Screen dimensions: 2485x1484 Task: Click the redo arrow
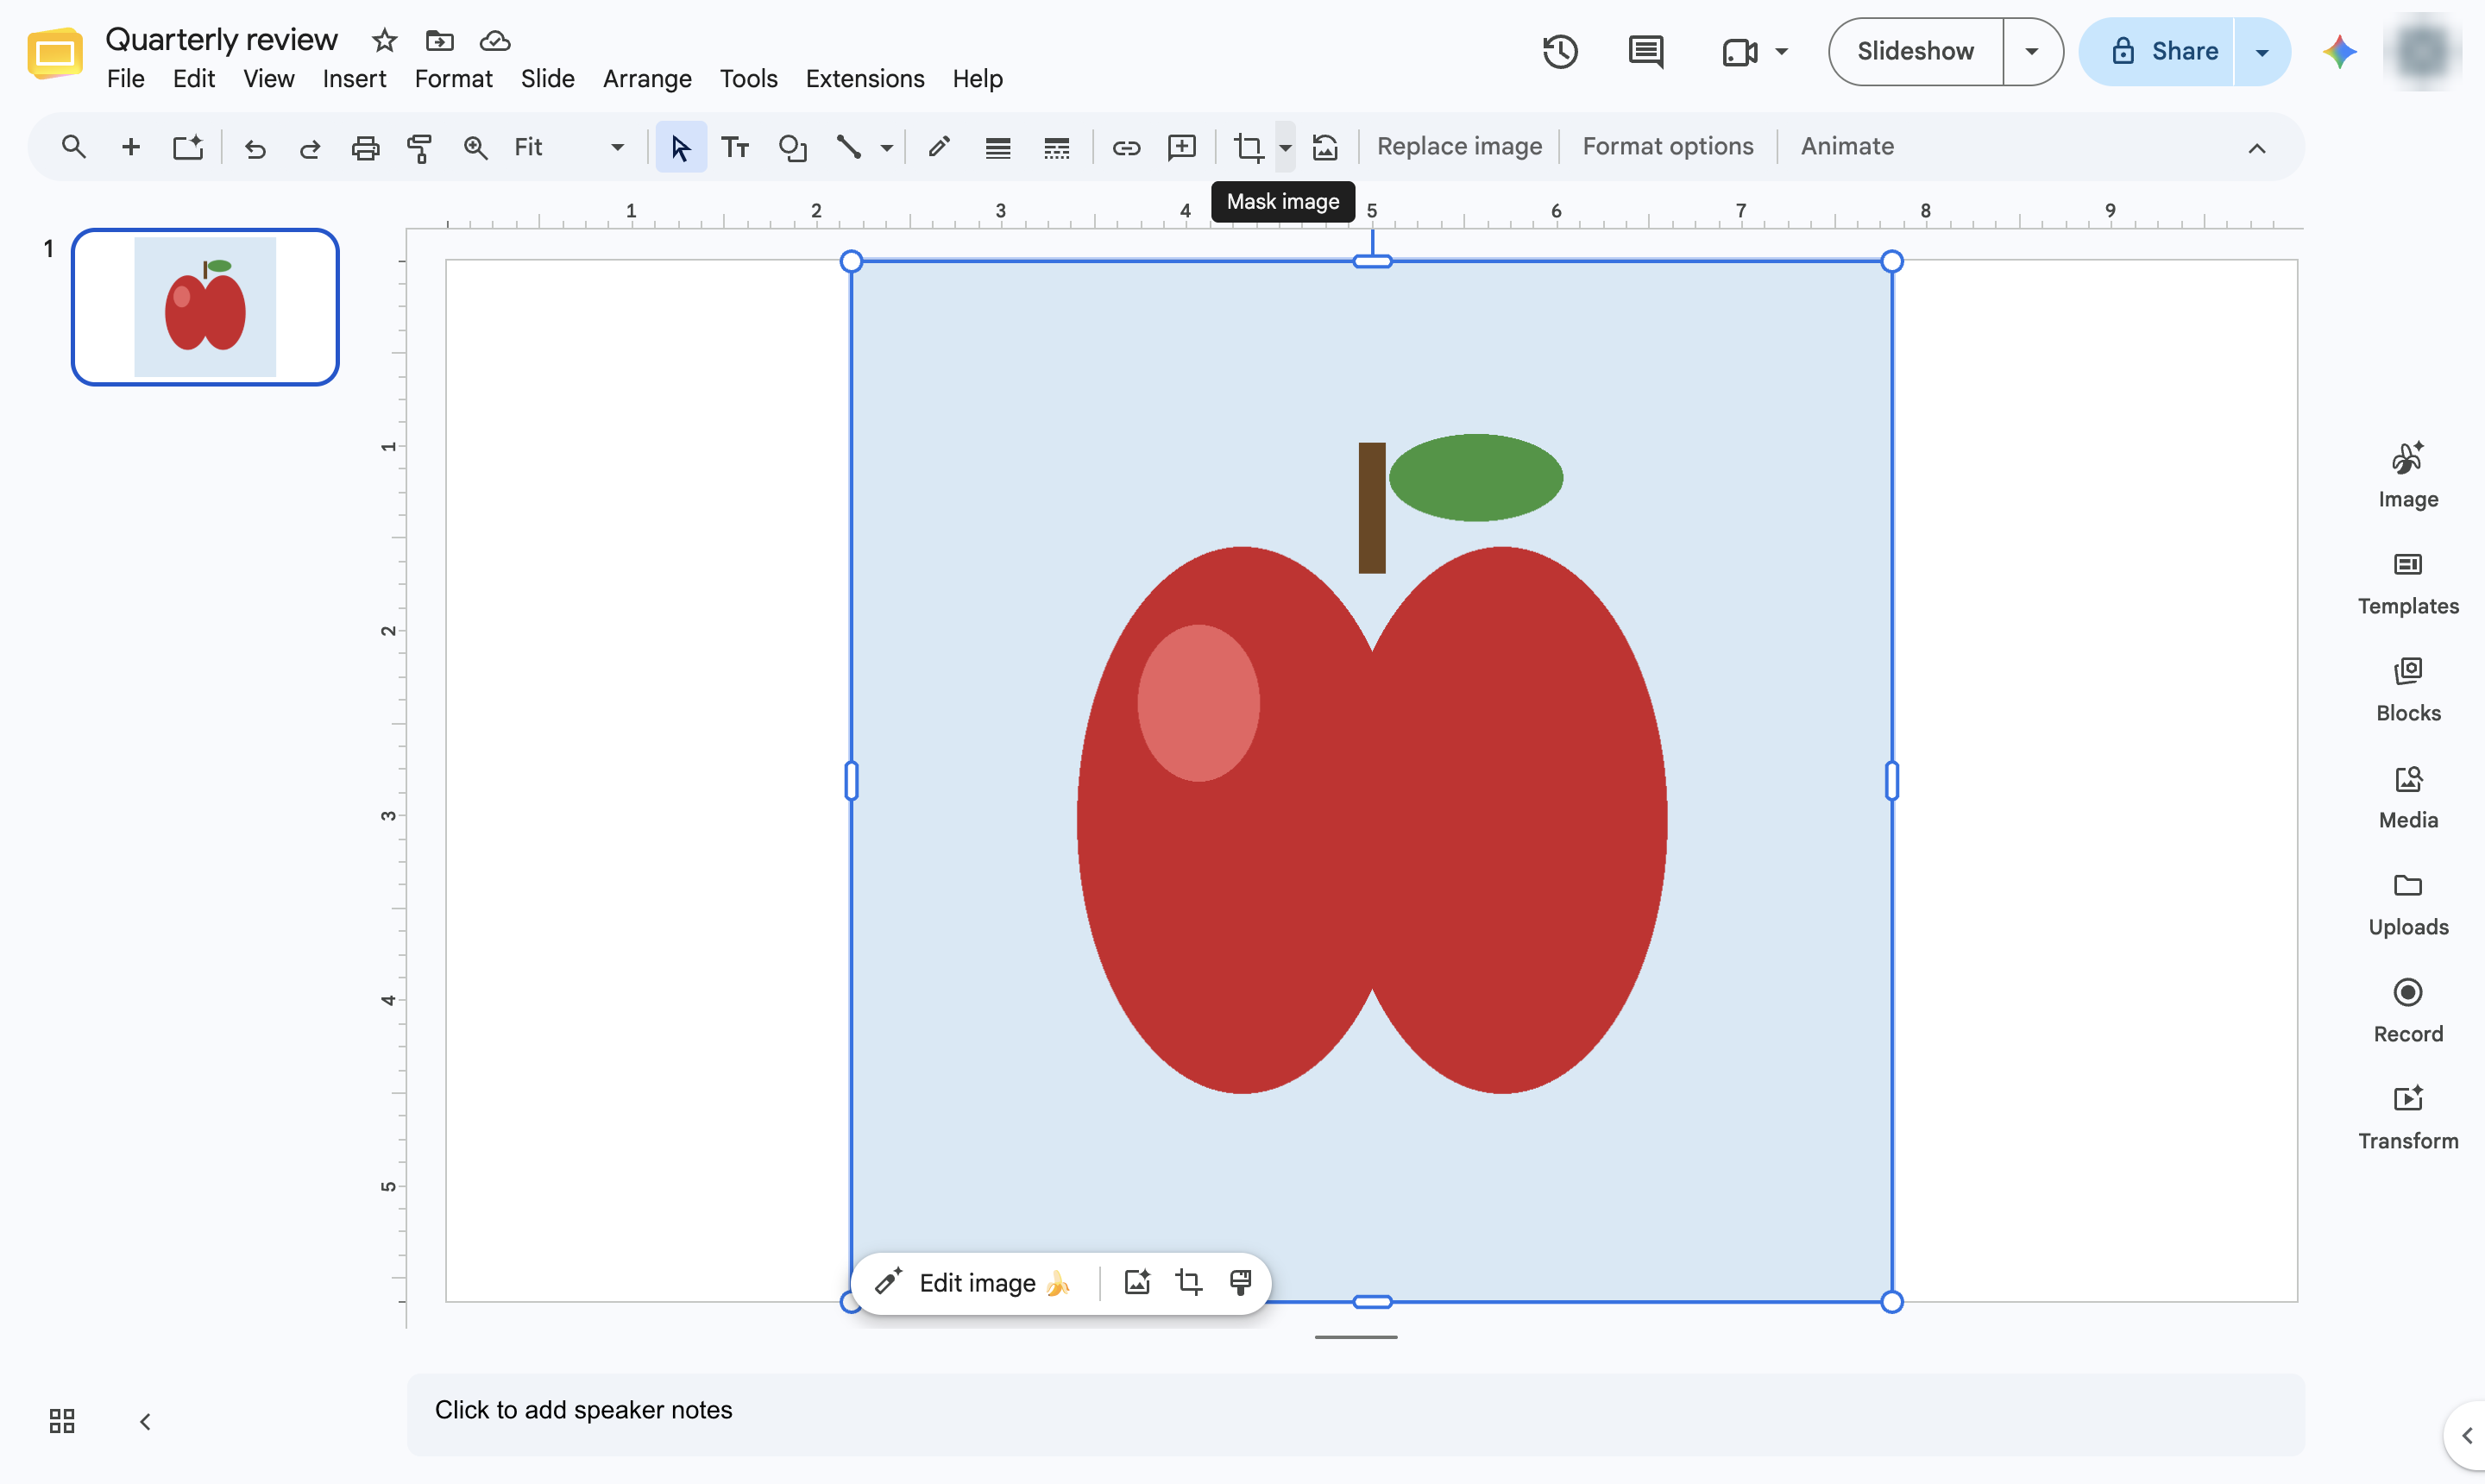click(310, 148)
